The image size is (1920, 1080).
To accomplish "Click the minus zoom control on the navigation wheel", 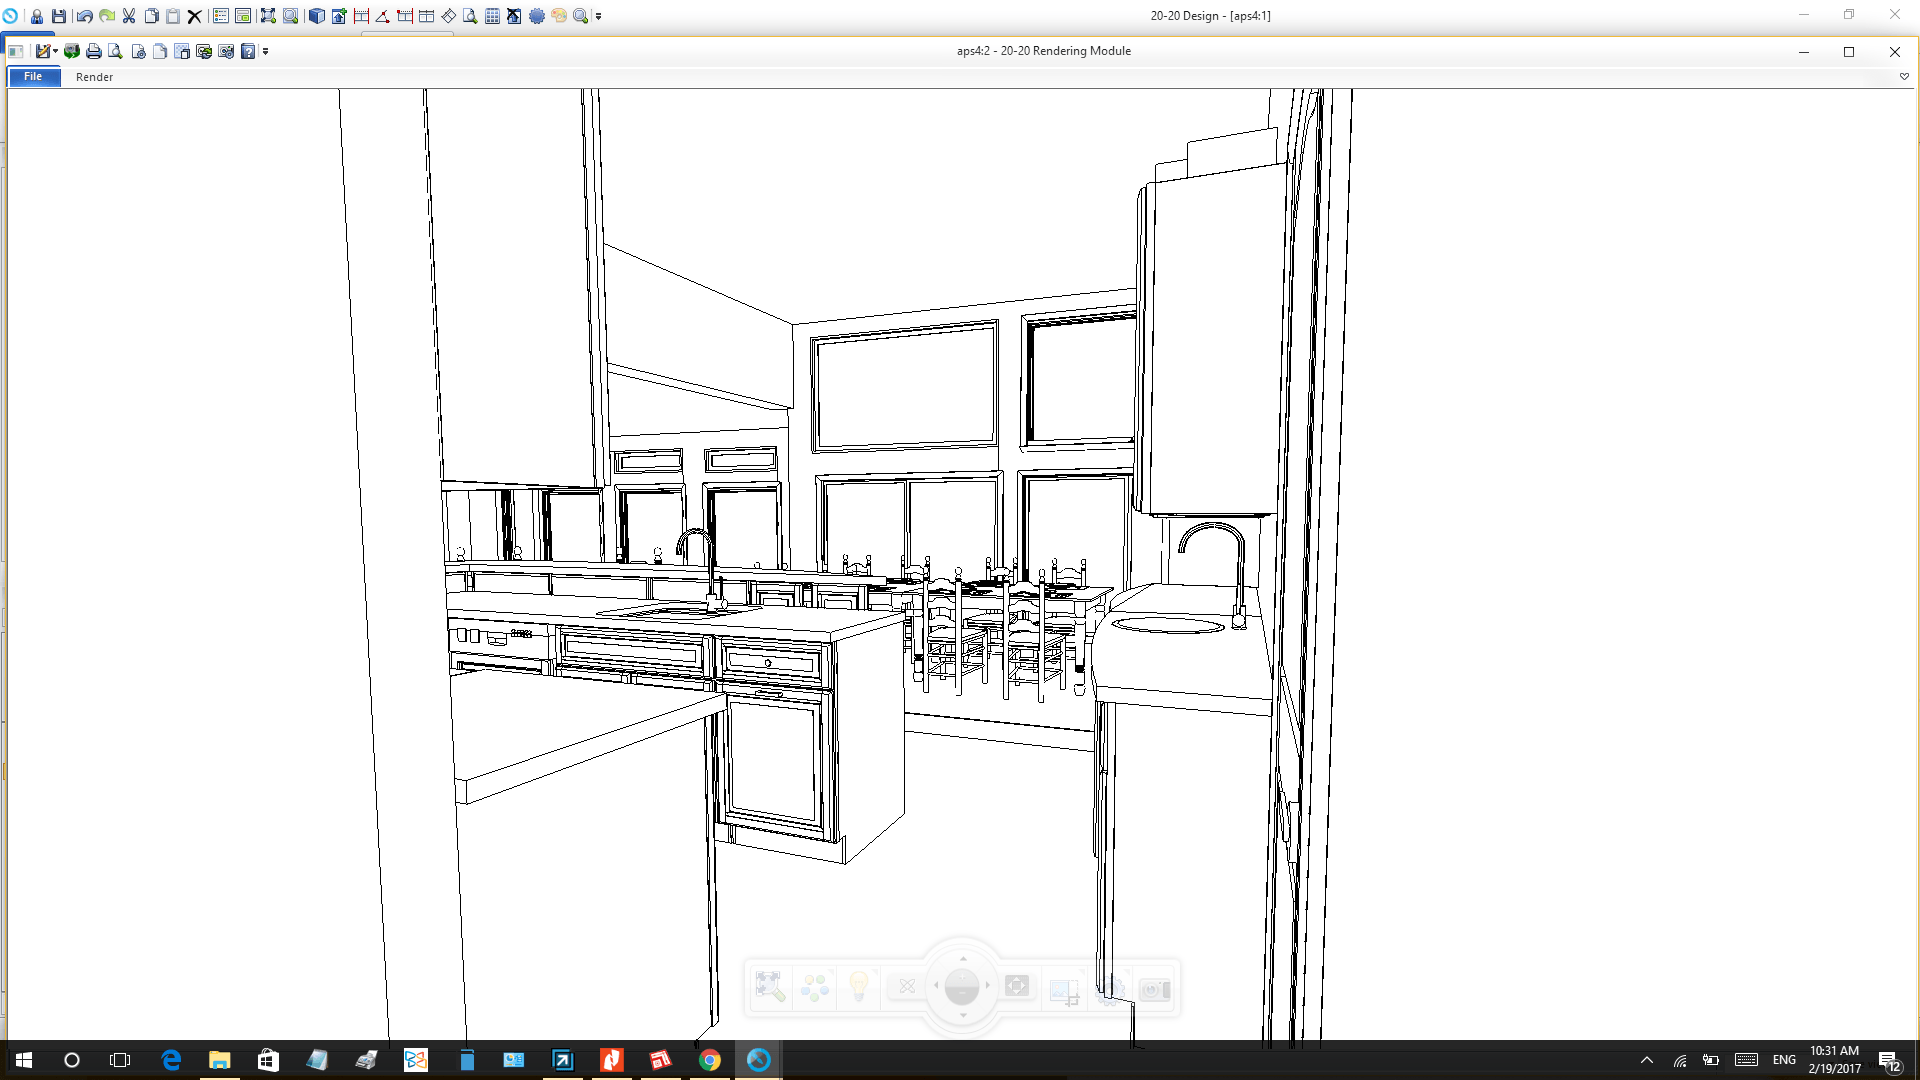I will (962, 994).
